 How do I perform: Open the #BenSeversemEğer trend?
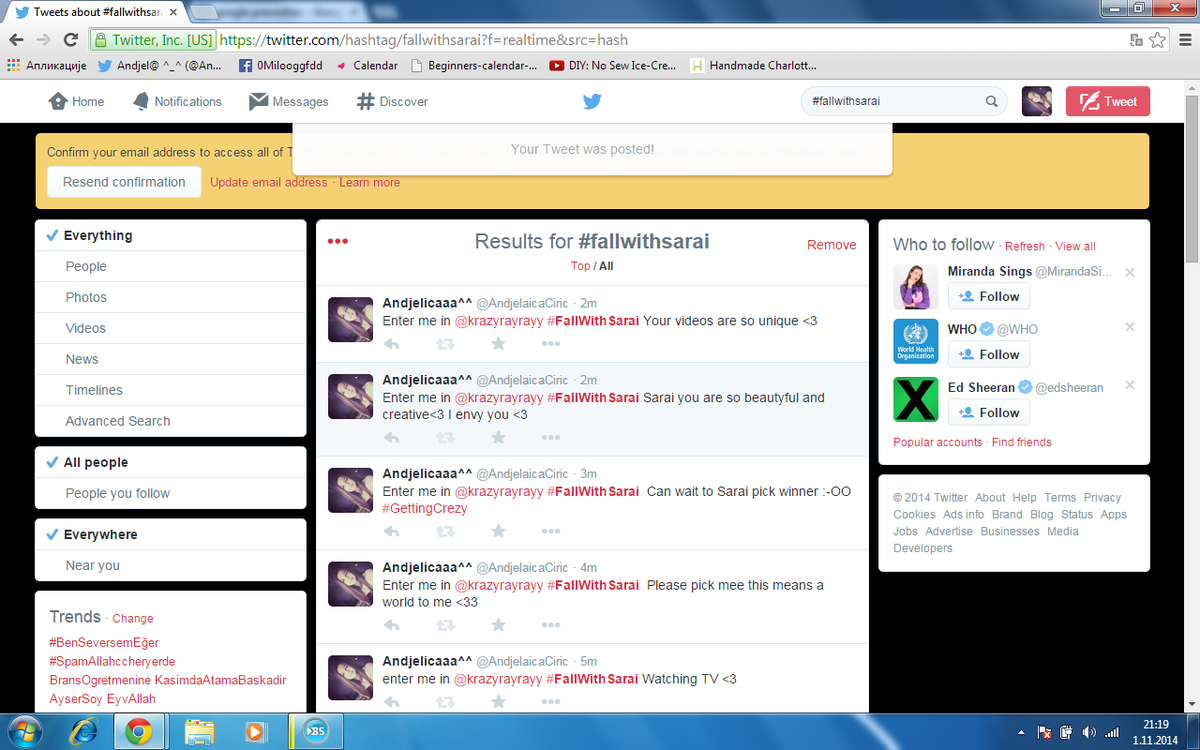(x=104, y=642)
